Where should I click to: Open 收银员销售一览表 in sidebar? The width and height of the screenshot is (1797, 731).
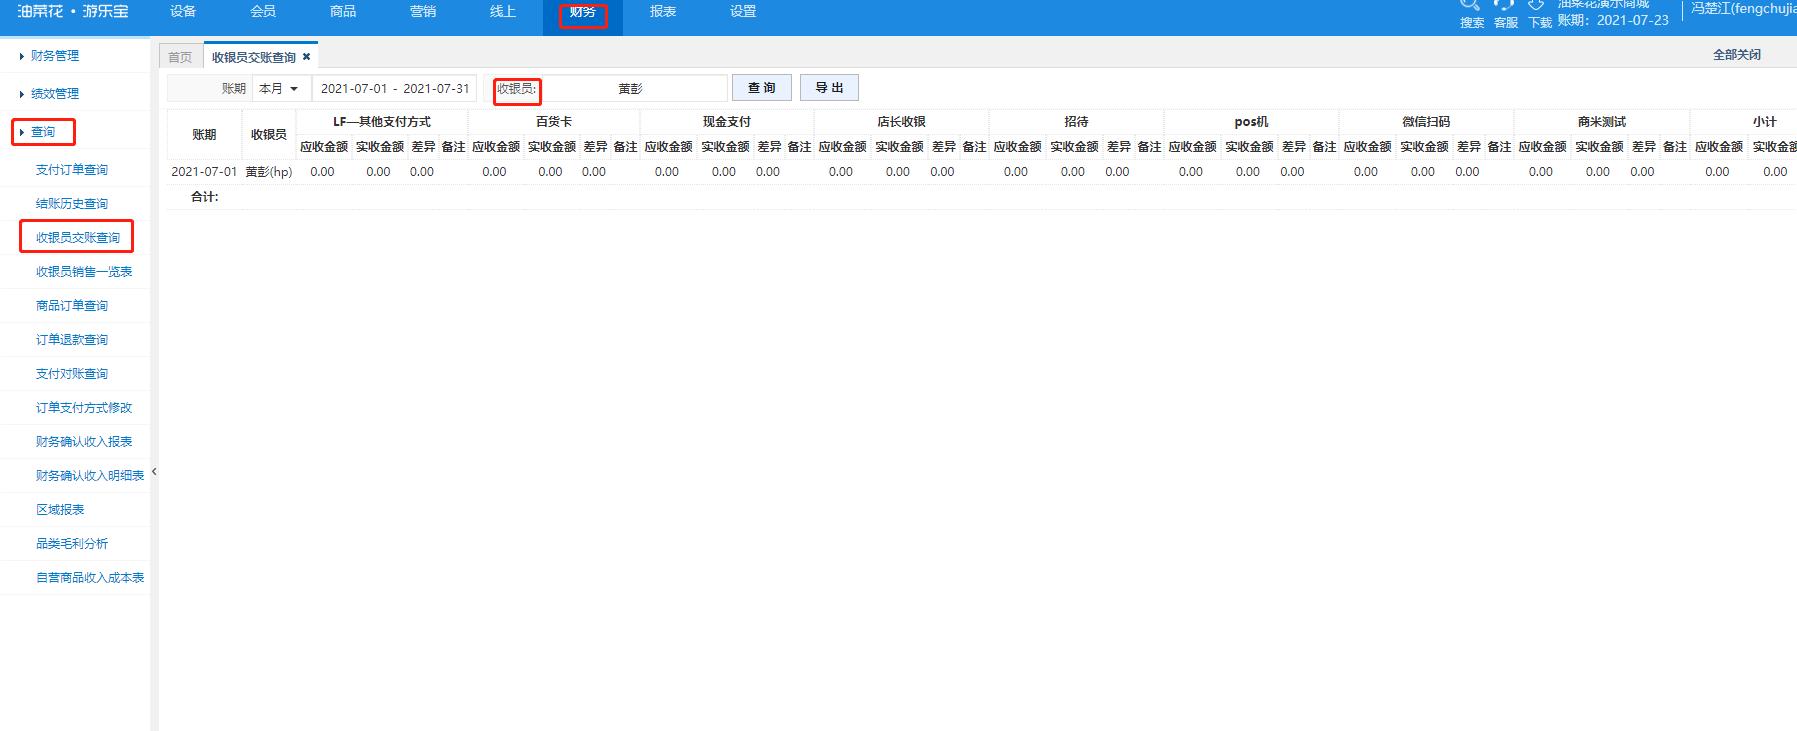click(x=84, y=272)
